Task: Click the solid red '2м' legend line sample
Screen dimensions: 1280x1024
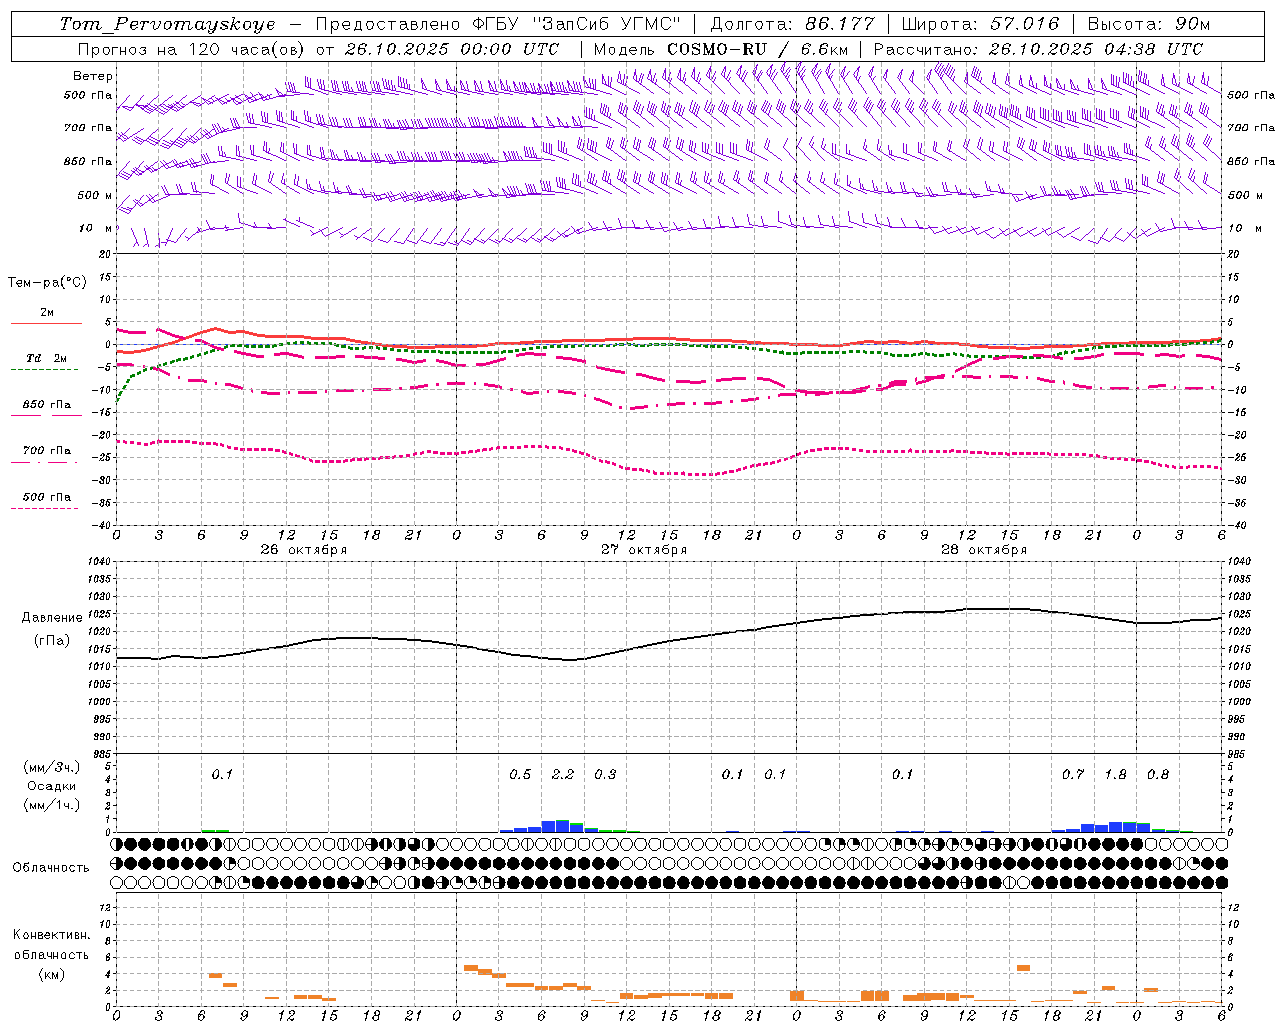Action: pos(46,323)
